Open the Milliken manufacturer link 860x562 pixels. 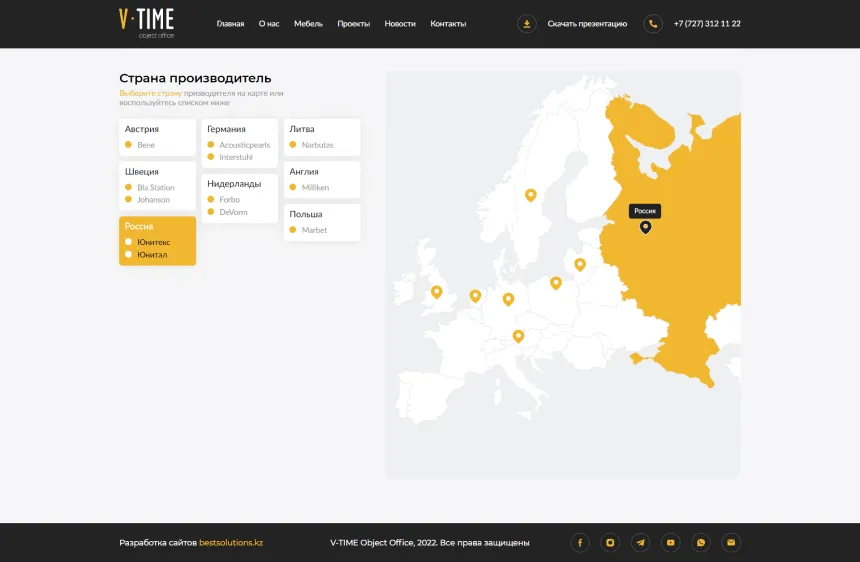click(315, 188)
